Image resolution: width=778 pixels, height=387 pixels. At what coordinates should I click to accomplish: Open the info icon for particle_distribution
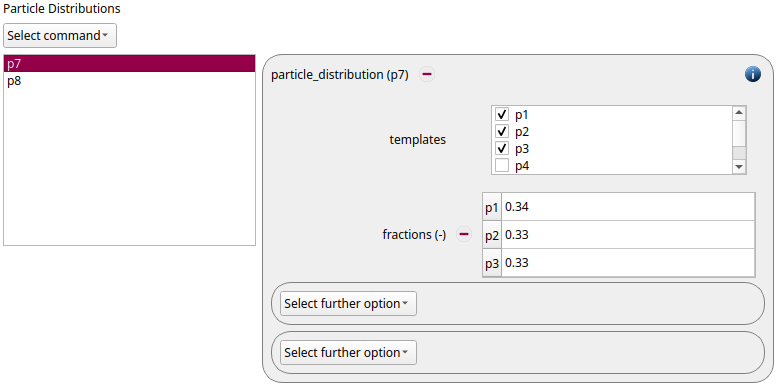[752, 75]
